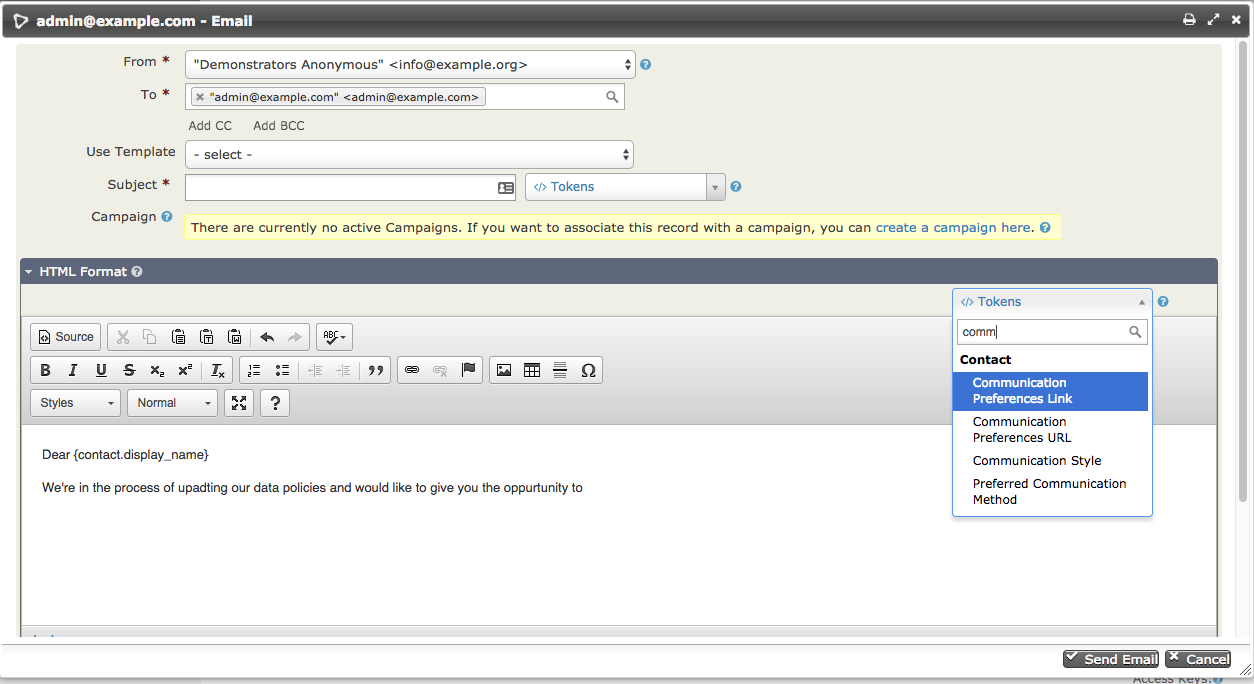
Task: Maximize the editor with the fullscreen icon
Action: click(239, 403)
